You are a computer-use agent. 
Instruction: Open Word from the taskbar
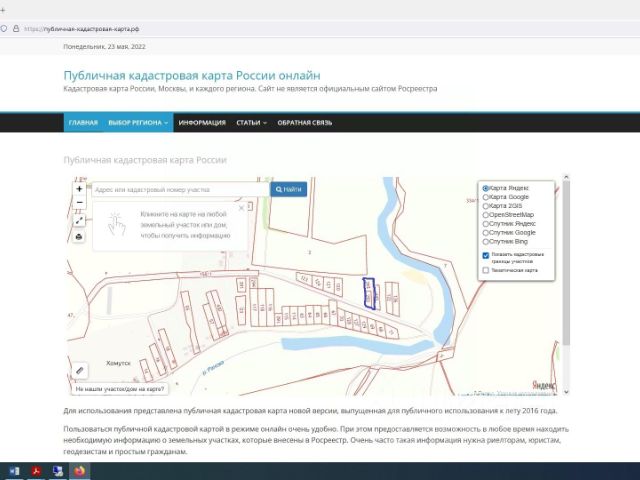point(14,470)
